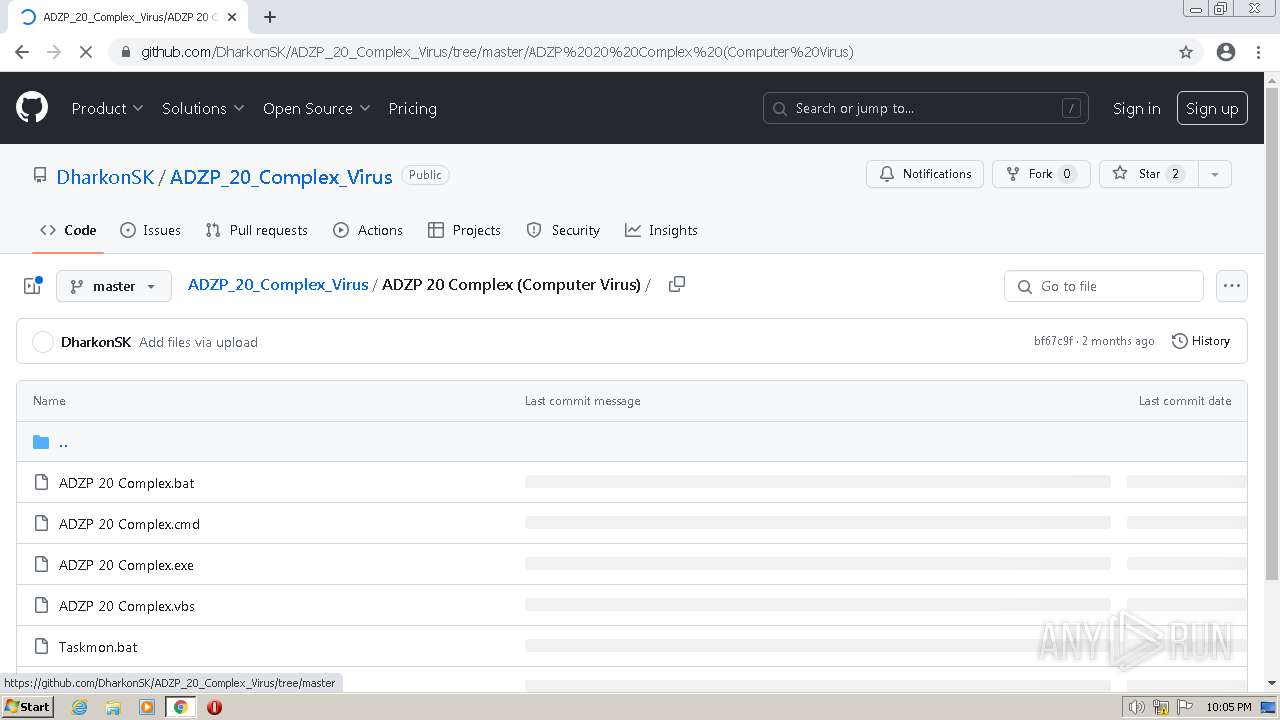Stop loading the page
Viewport: 1280px width, 720px height.
click(86, 52)
